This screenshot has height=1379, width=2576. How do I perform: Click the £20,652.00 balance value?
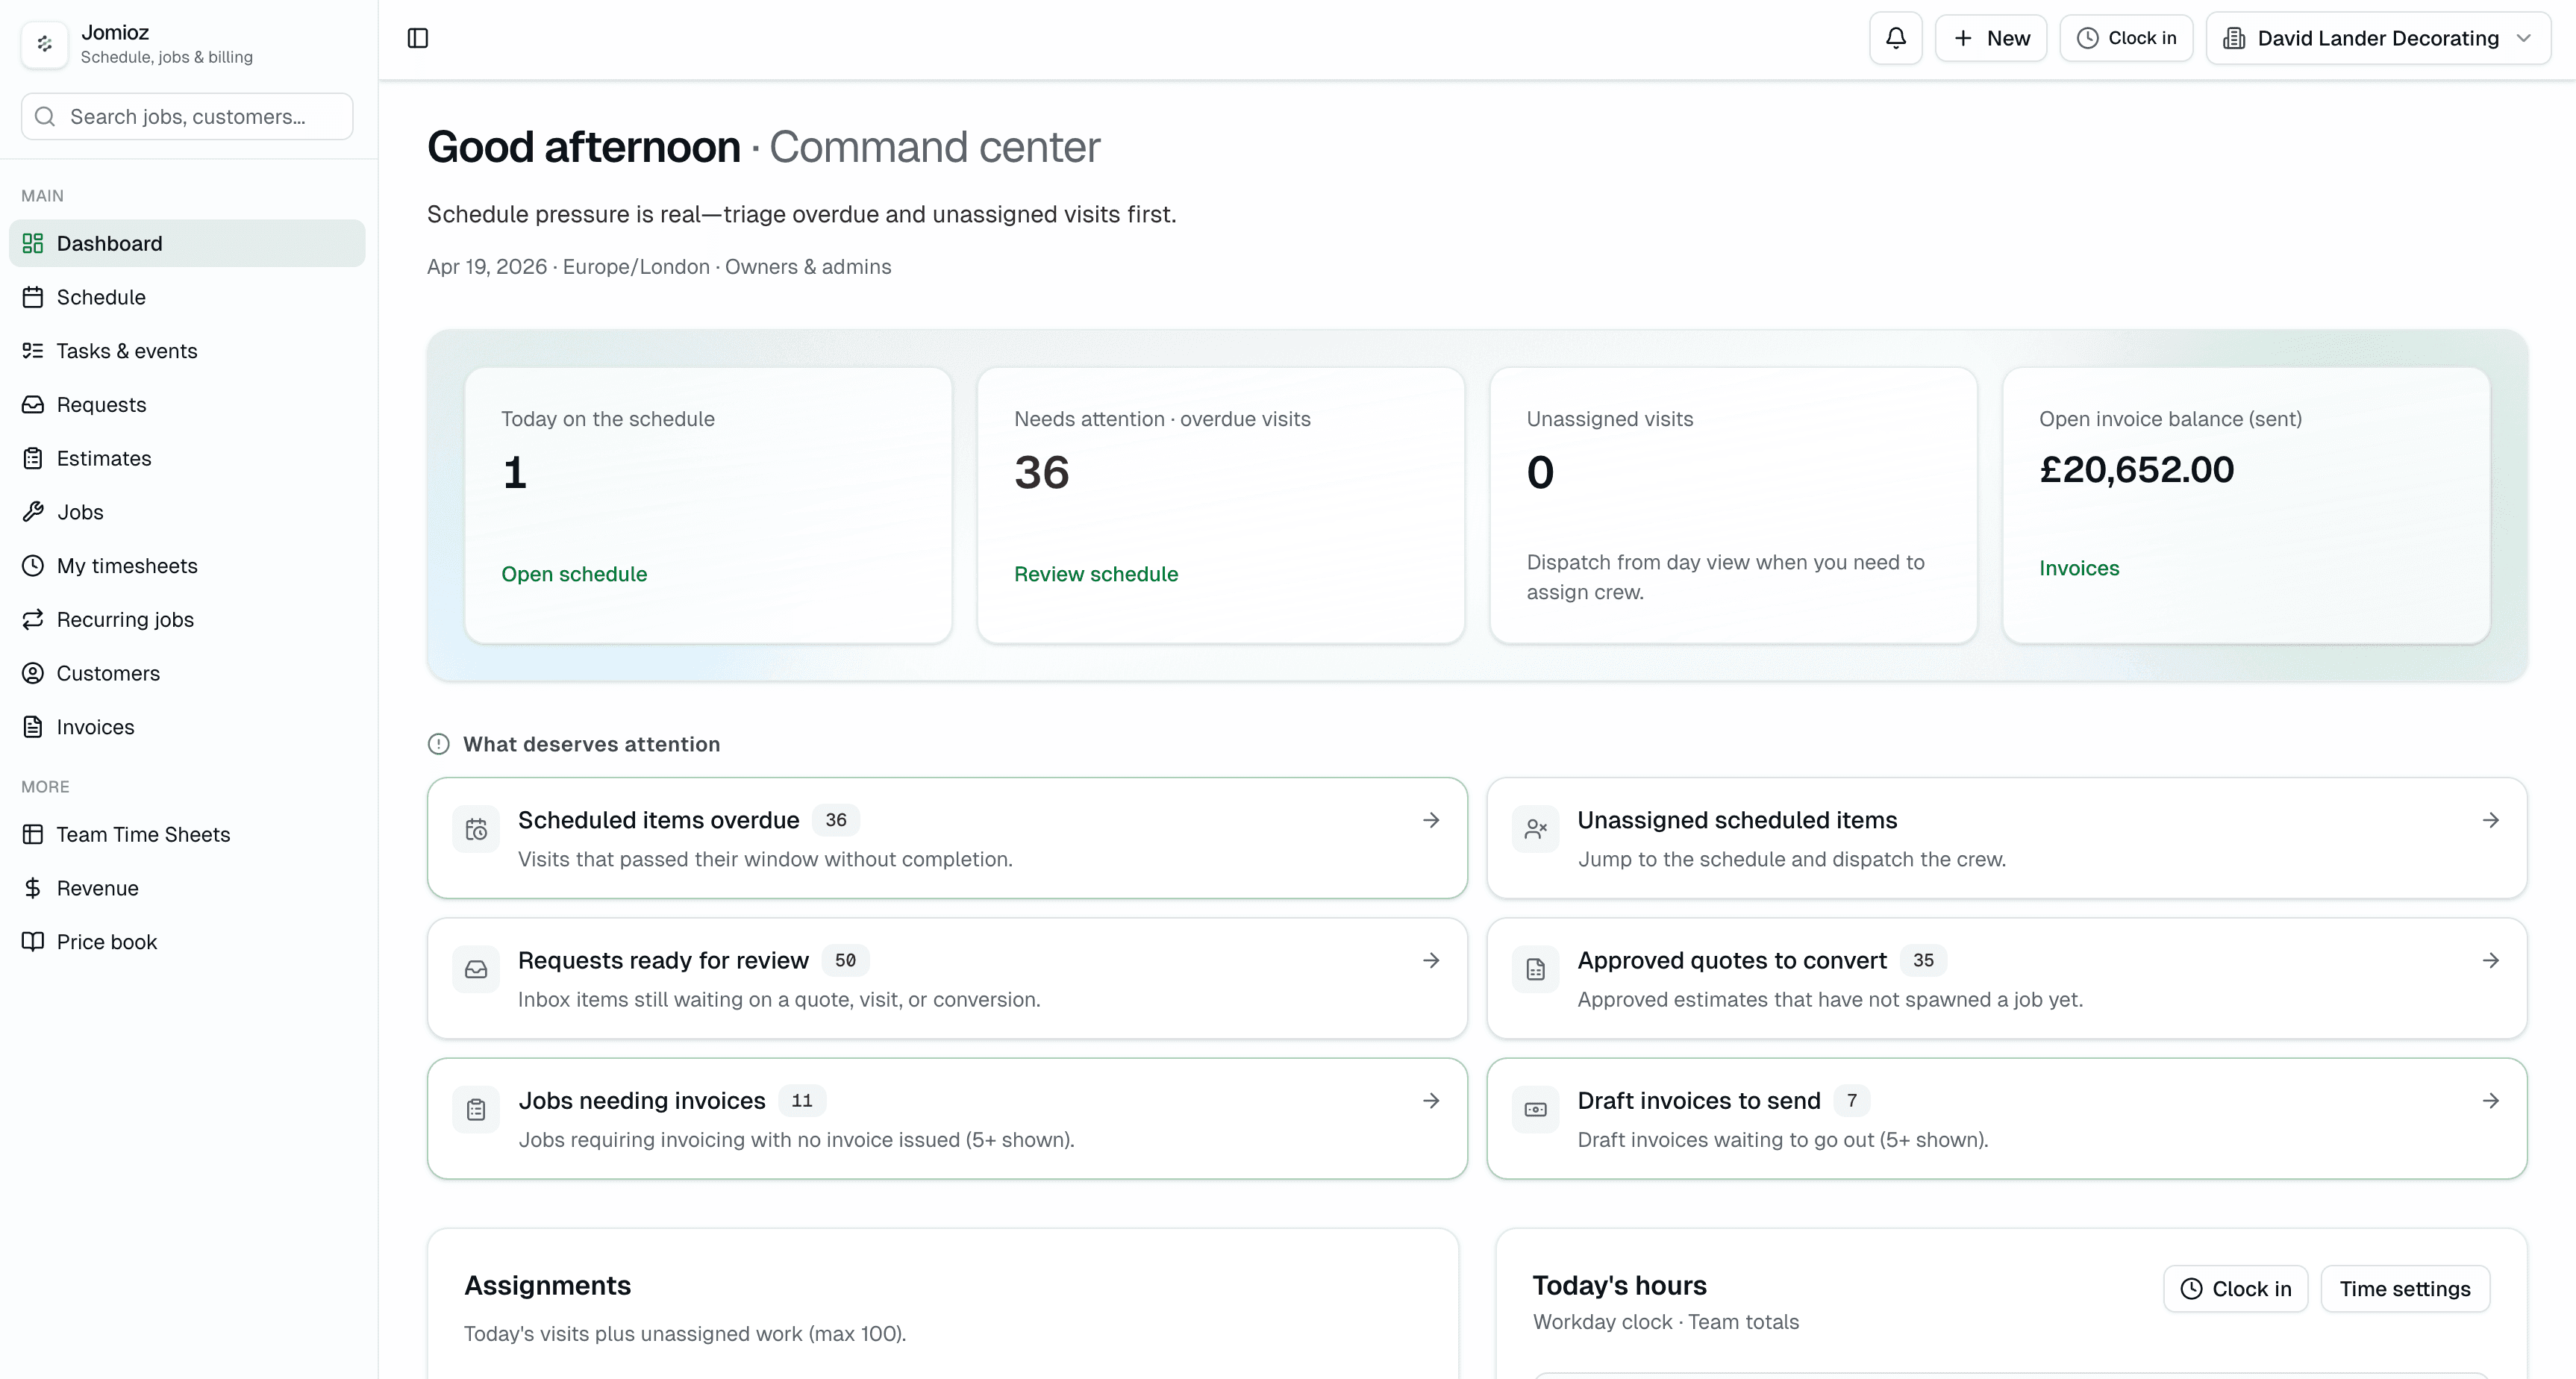click(2136, 470)
